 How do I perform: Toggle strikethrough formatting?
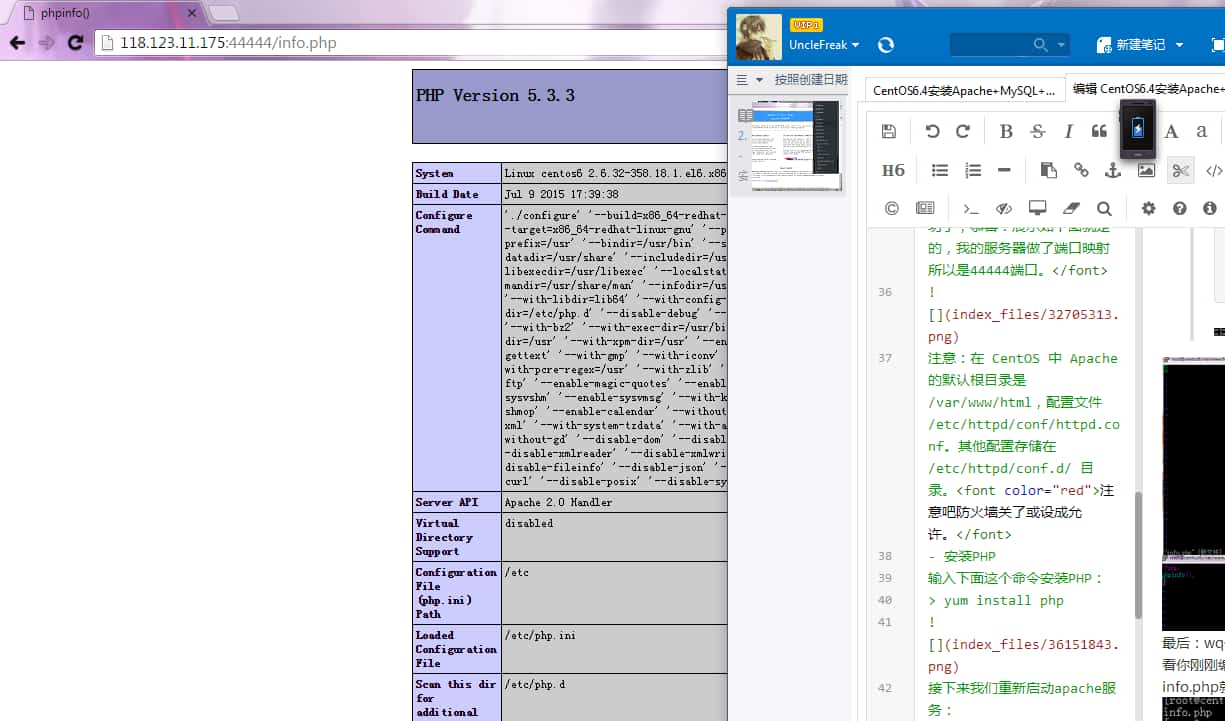pos(1037,131)
